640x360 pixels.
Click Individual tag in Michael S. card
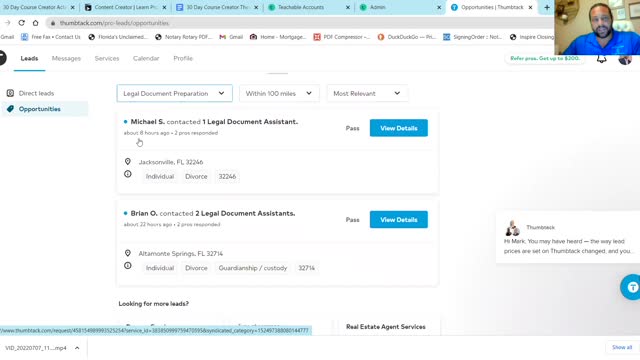(x=160, y=177)
